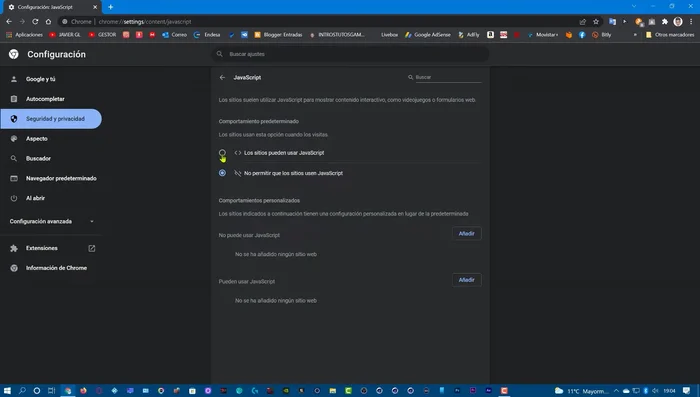The height and width of the screenshot is (397, 700).
Task: Click the Información de Chrome logo icon
Action: pos(14,268)
